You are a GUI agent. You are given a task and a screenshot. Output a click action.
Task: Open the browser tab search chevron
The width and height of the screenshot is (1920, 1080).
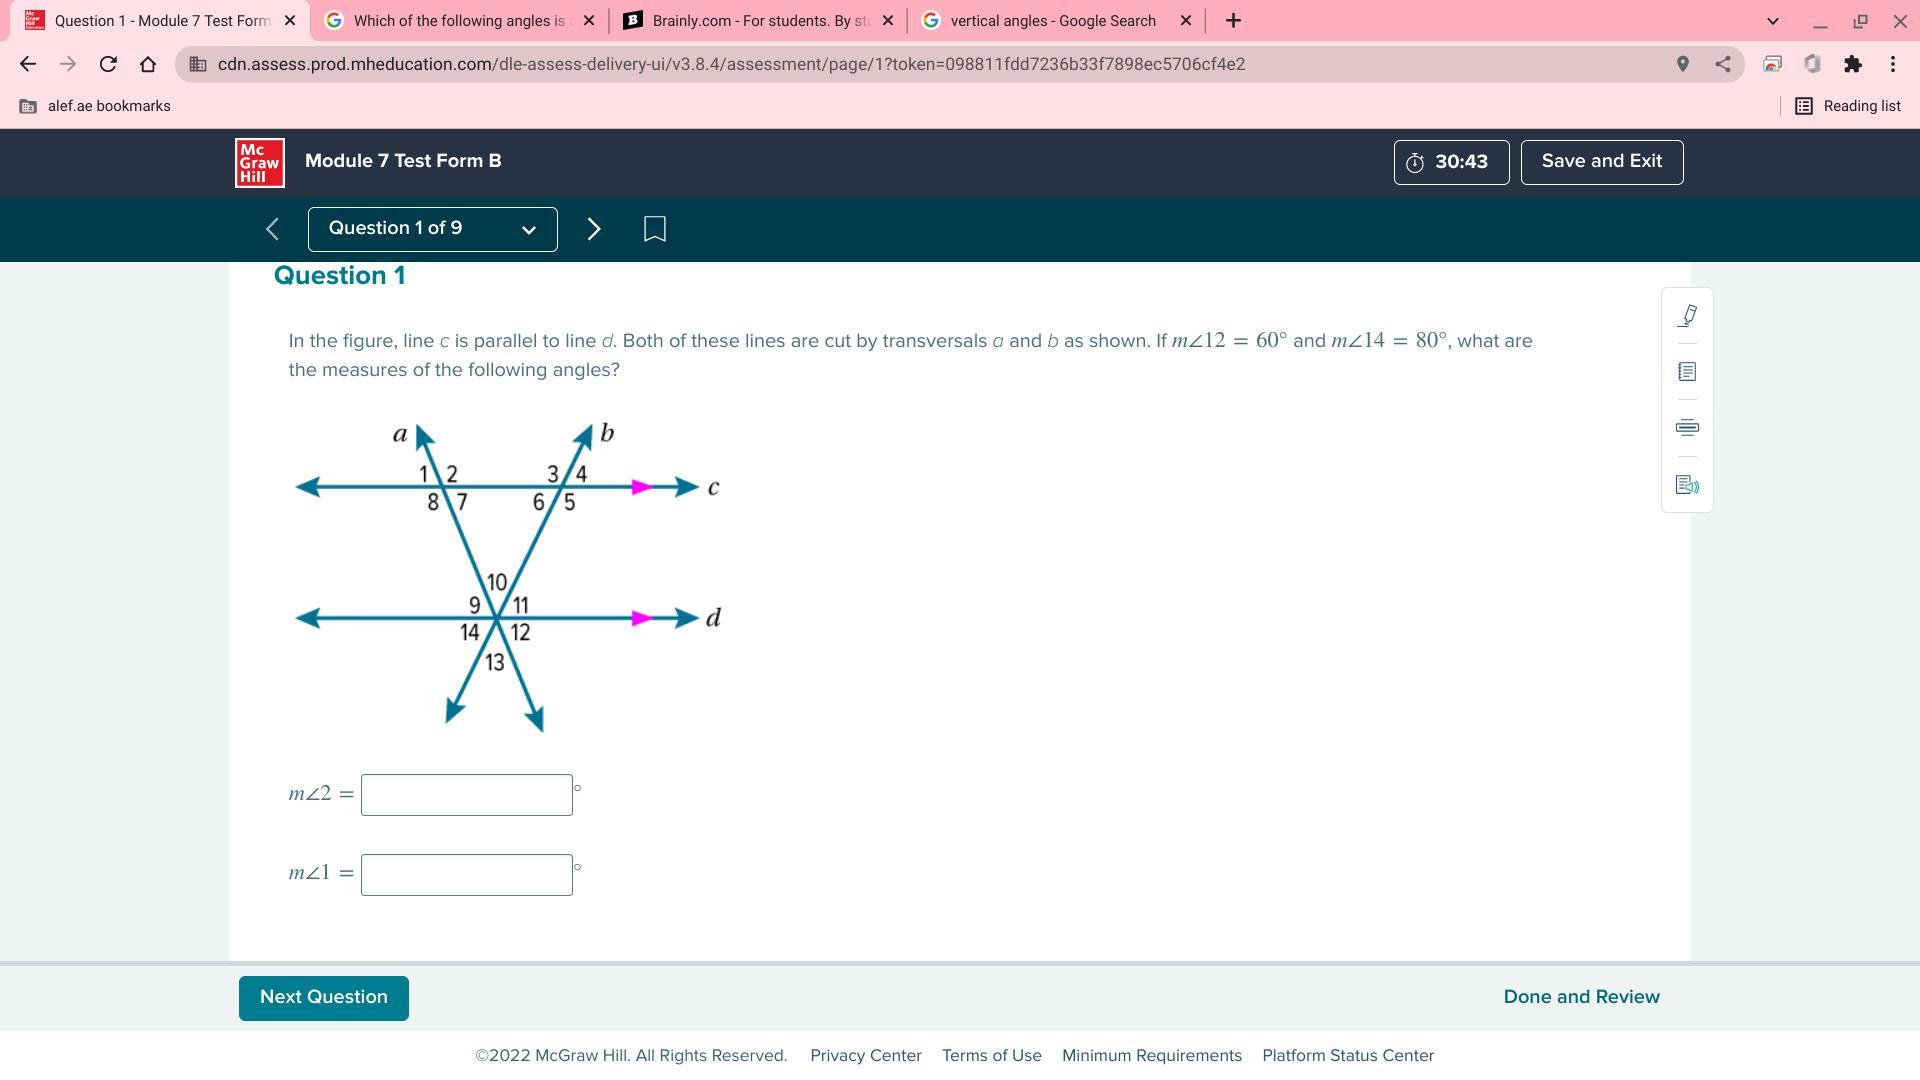pyautogui.click(x=1772, y=21)
